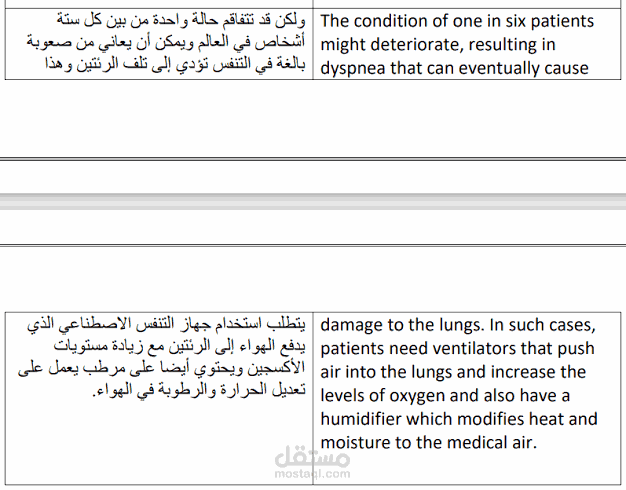626x490 pixels.
Task: Click Arabic line starting with 'بالغة في التنفس'
Action: 175,64
